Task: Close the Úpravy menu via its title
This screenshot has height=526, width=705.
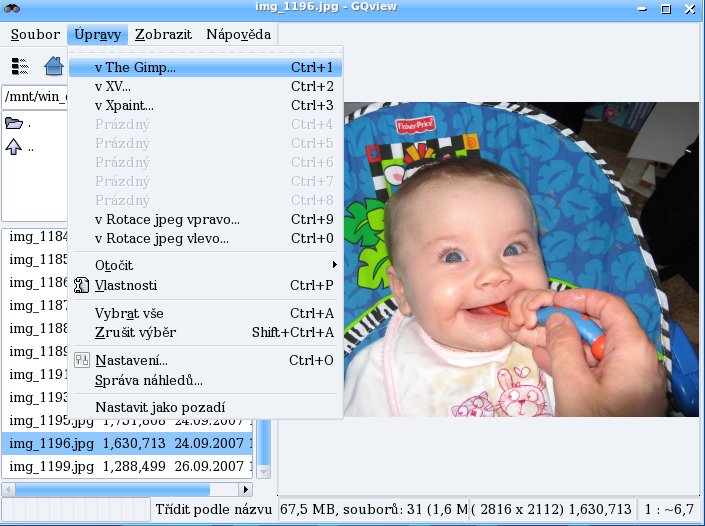Action: pos(98,34)
